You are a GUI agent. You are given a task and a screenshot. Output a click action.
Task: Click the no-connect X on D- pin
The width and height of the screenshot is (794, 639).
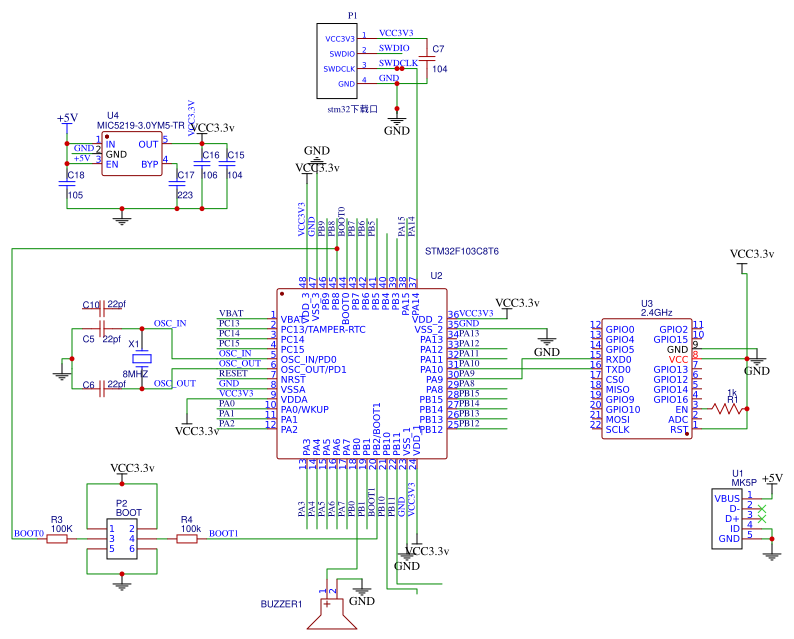click(762, 508)
